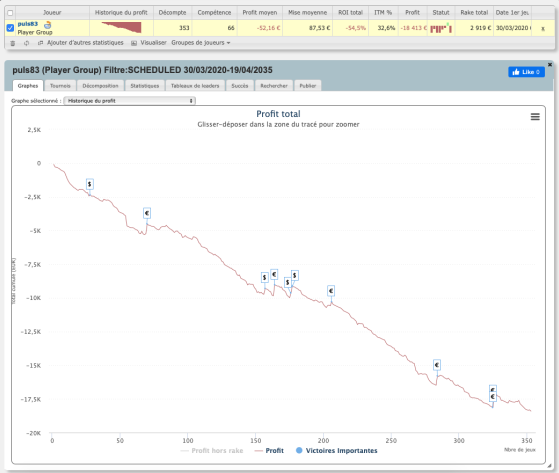The width and height of the screenshot is (559, 473).
Task: Go to the Rechercher tab
Action: [274, 86]
